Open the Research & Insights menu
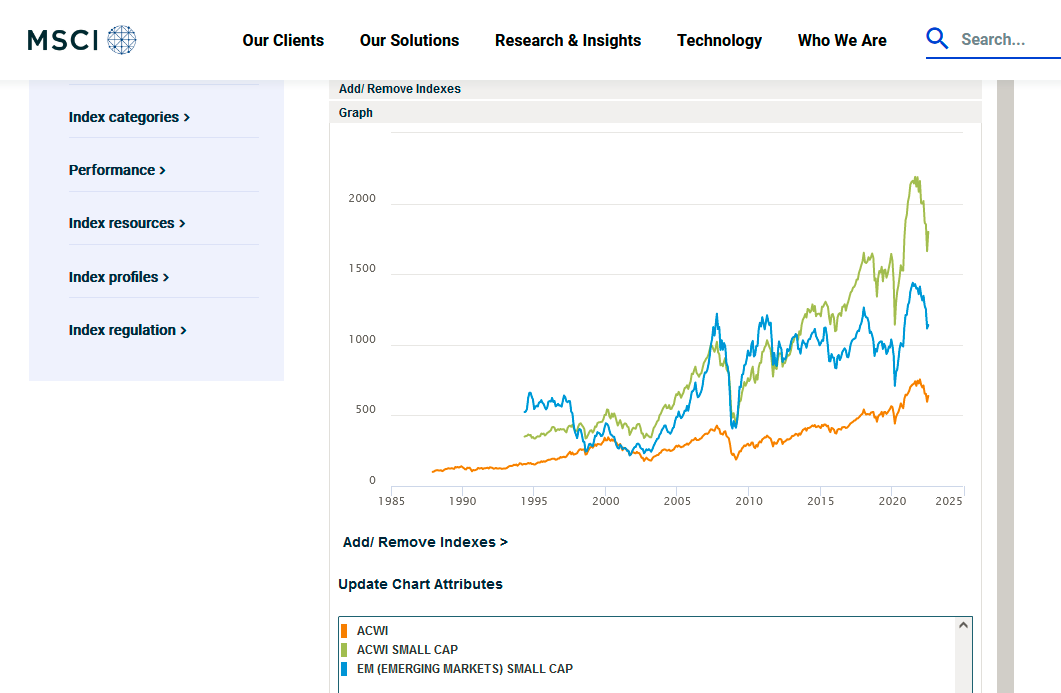1061x693 pixels. click(x=568, y=41)
